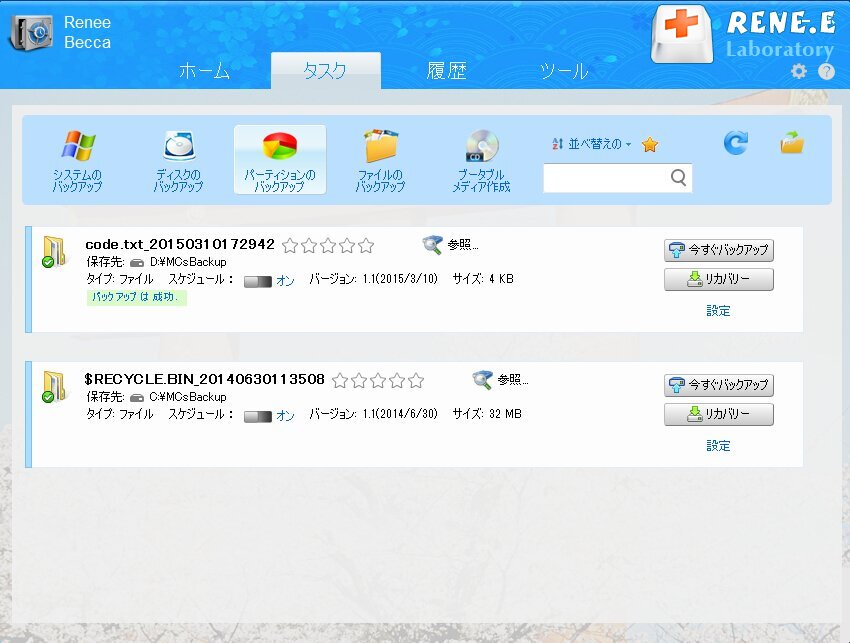
Task: Switch to the 履歴 tab
Action: pos(446,70)
